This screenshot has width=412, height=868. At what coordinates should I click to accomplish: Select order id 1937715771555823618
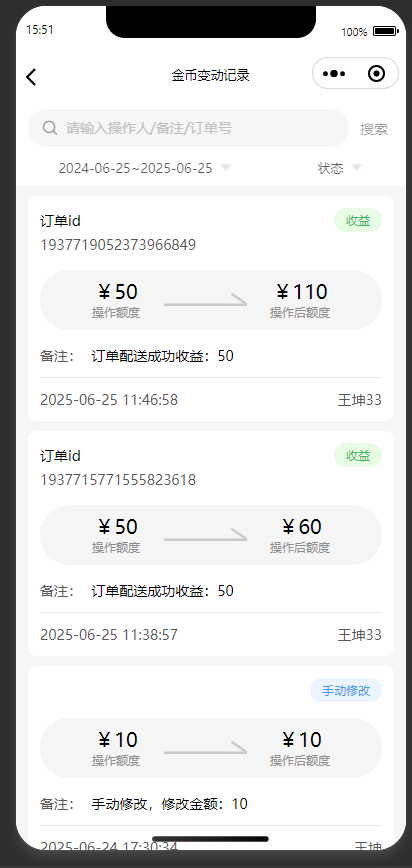pos(118,479)
